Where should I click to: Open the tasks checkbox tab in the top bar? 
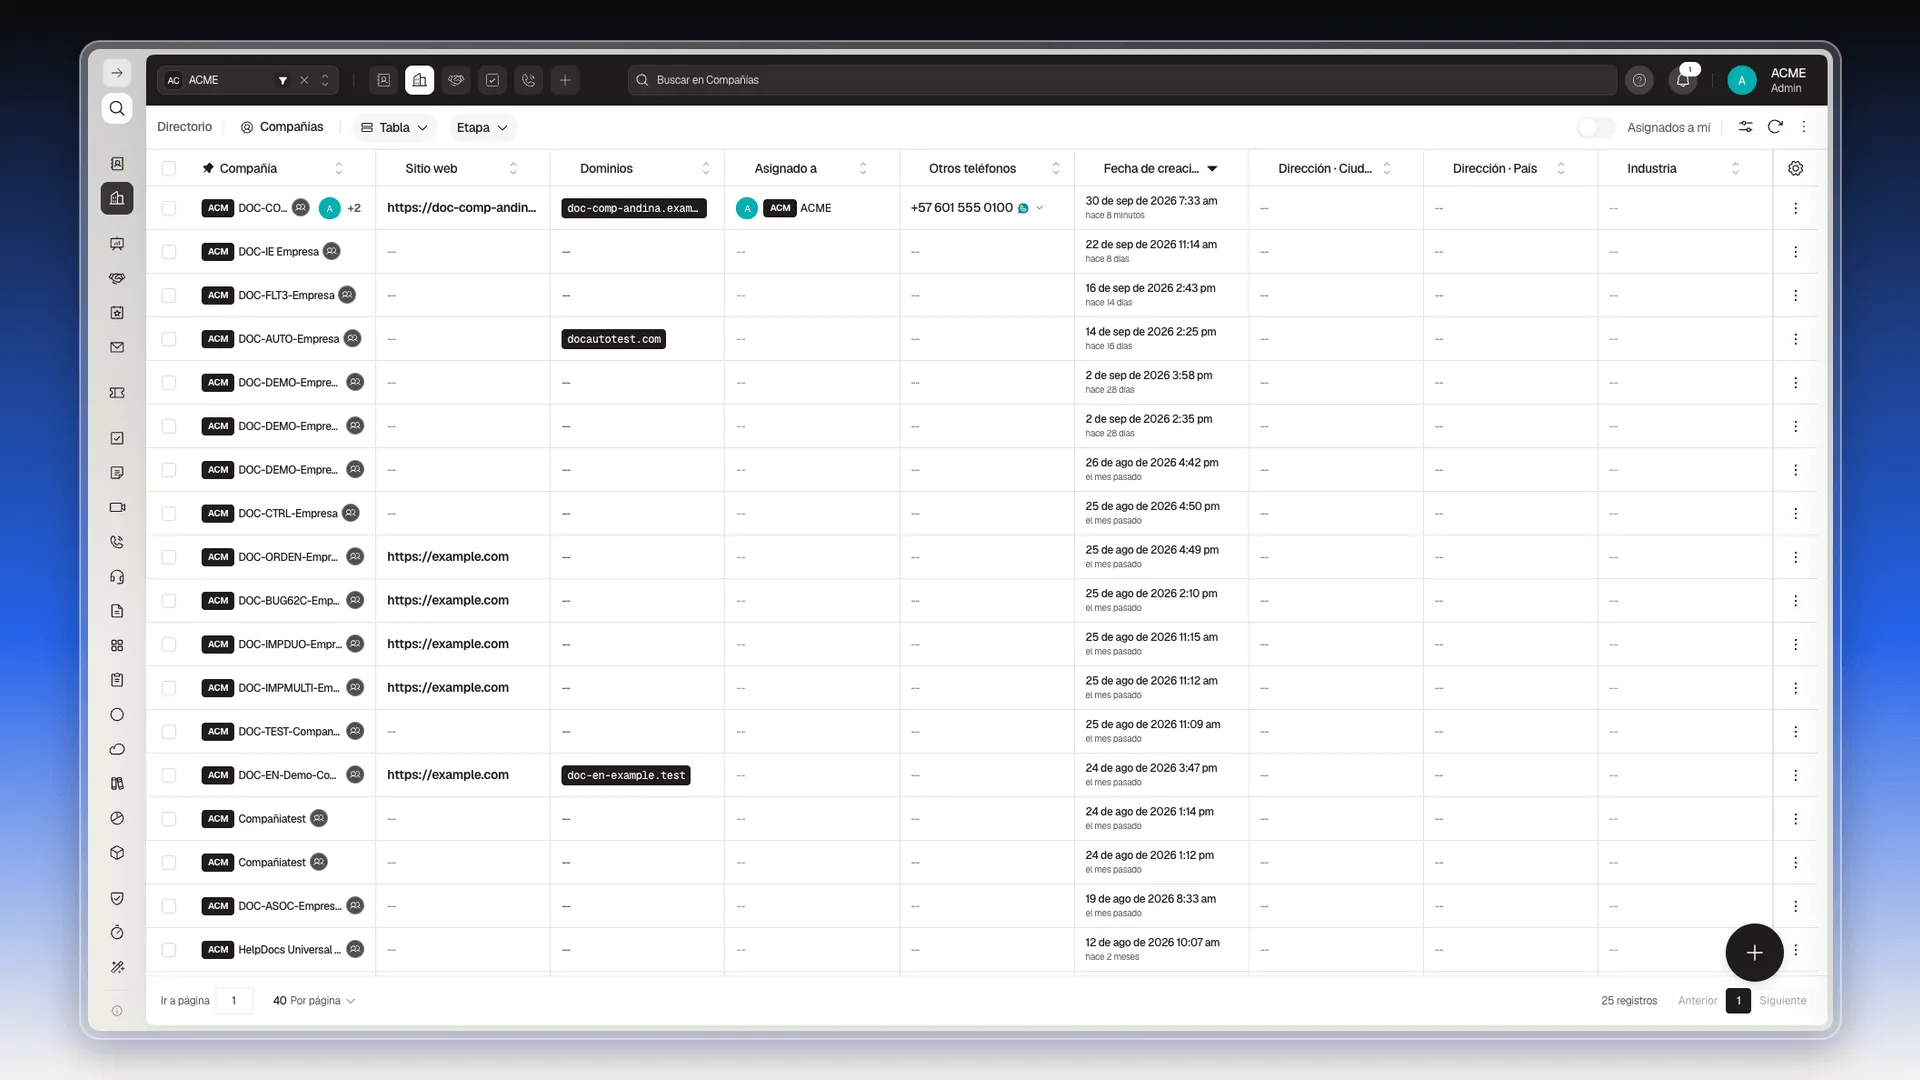point(492,80)
